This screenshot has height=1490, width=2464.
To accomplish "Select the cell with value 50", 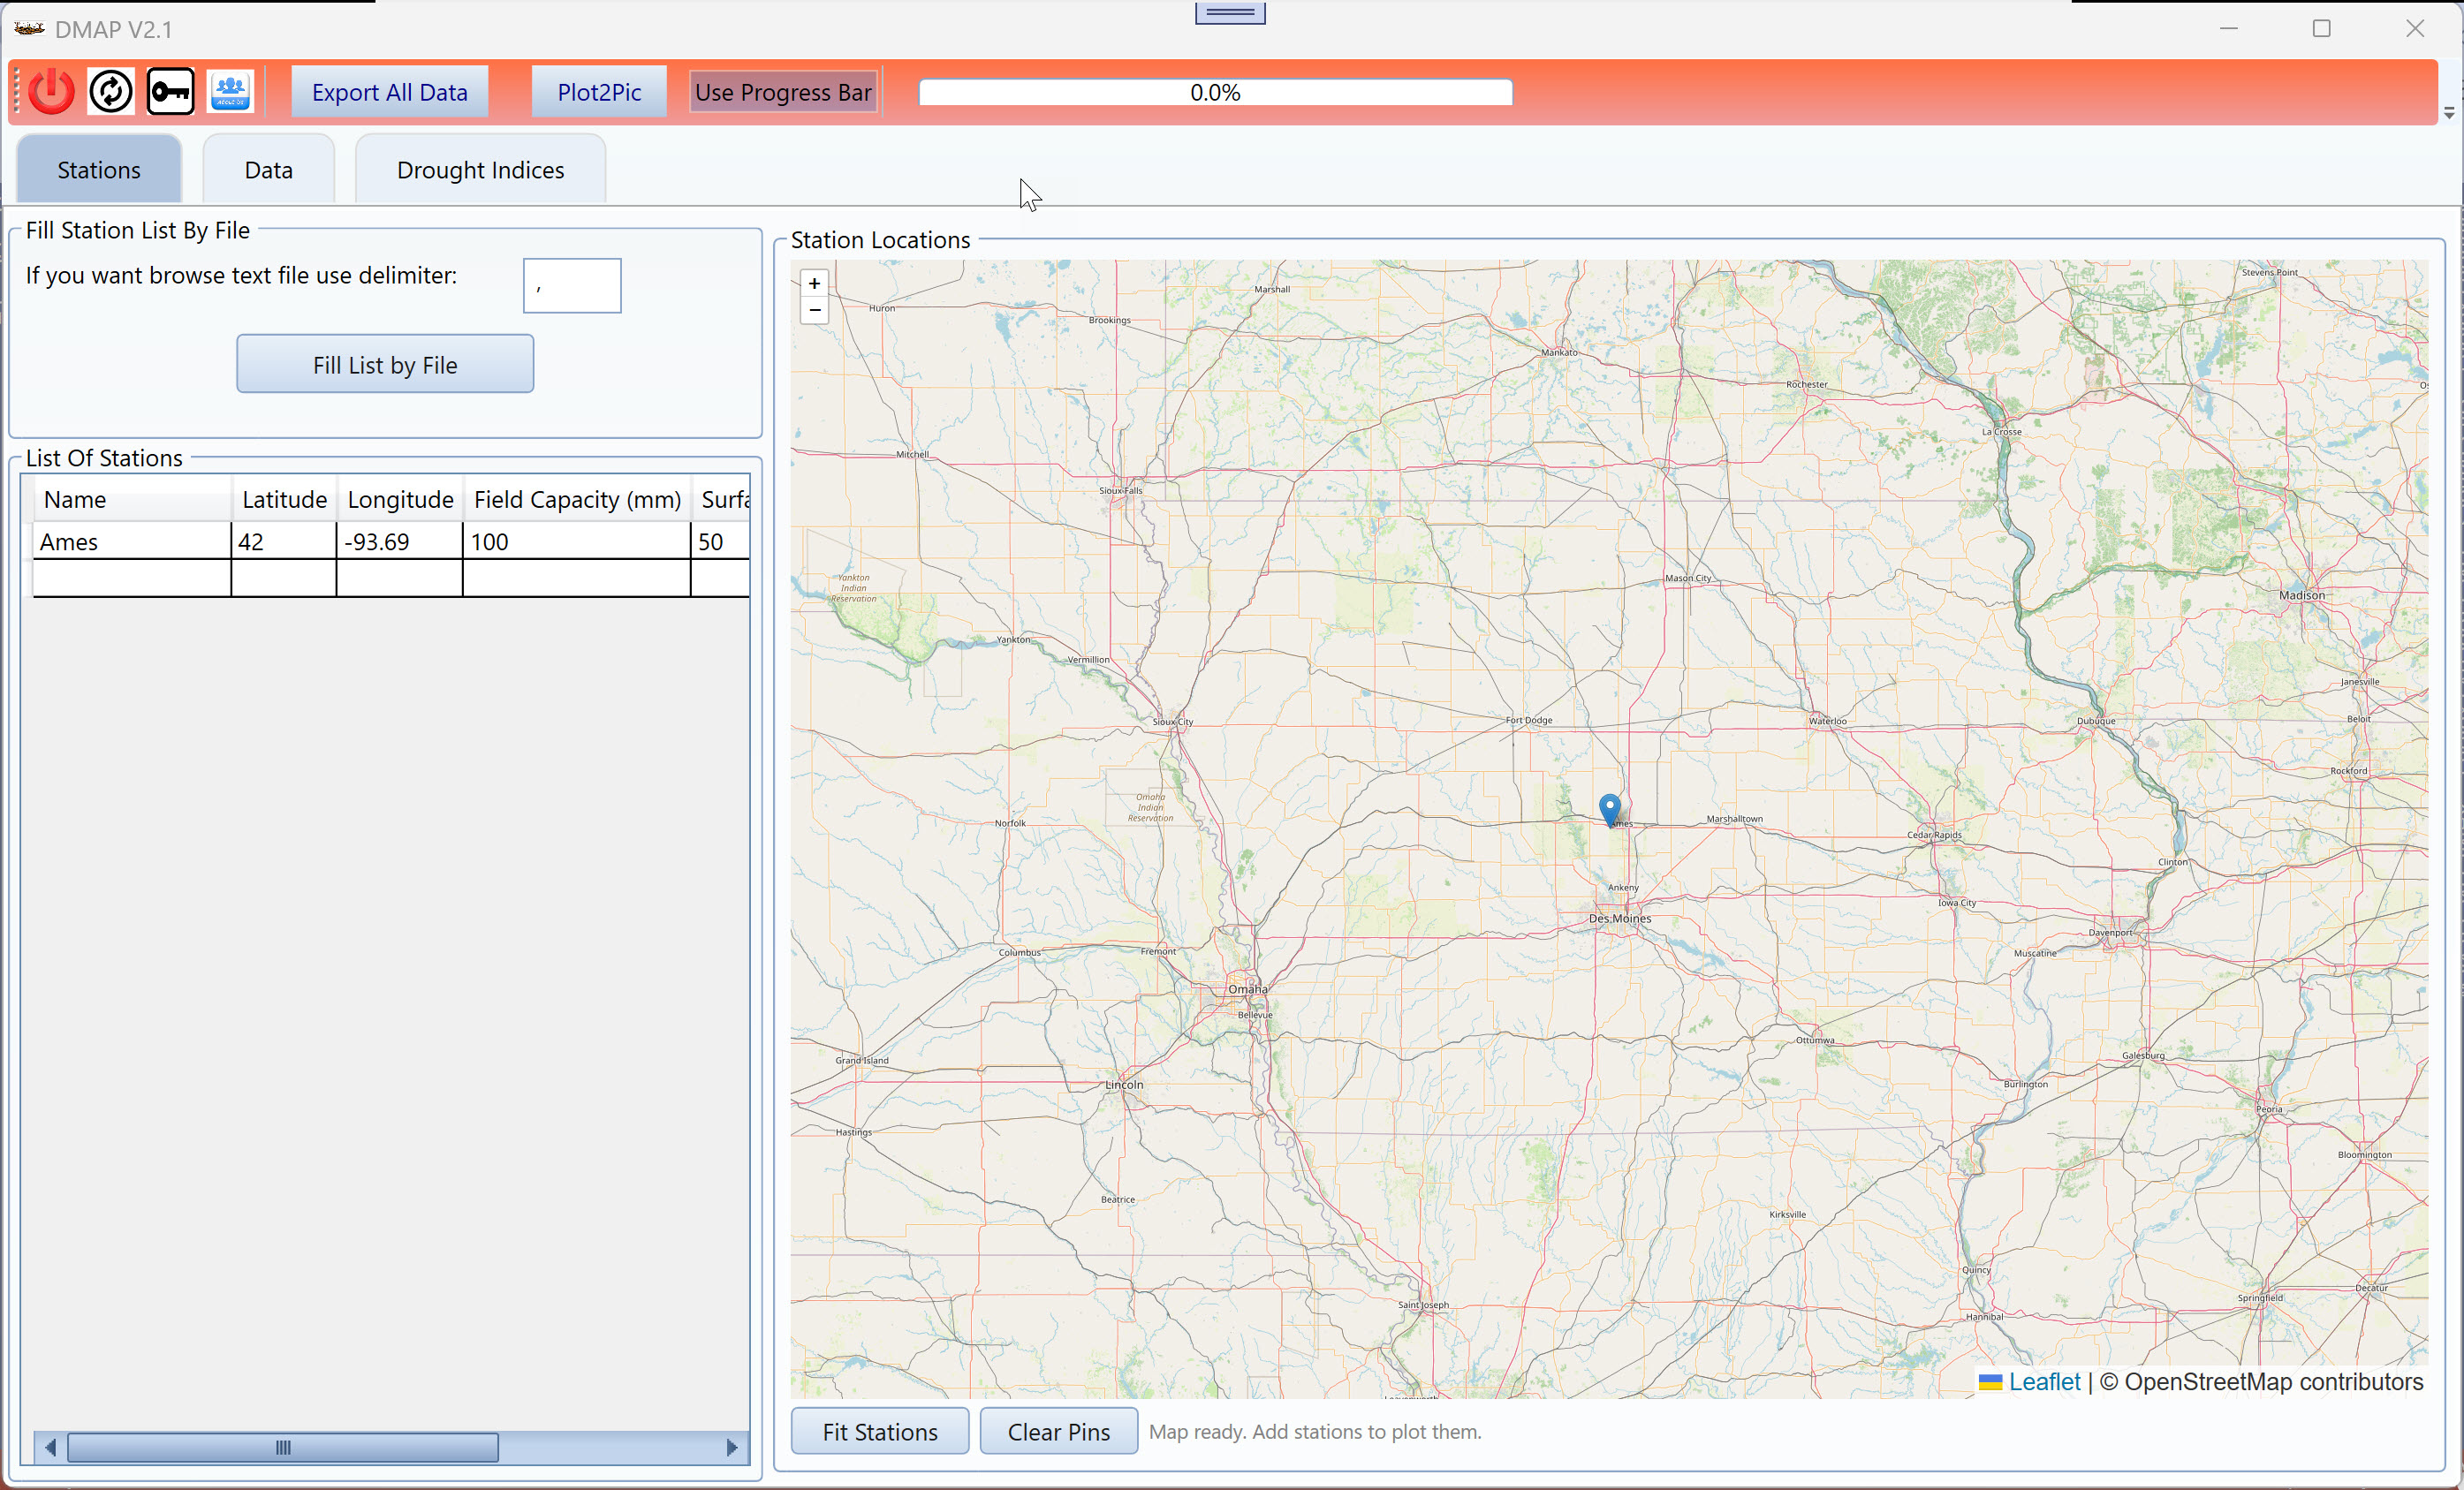I will click(x=720, y=542).
